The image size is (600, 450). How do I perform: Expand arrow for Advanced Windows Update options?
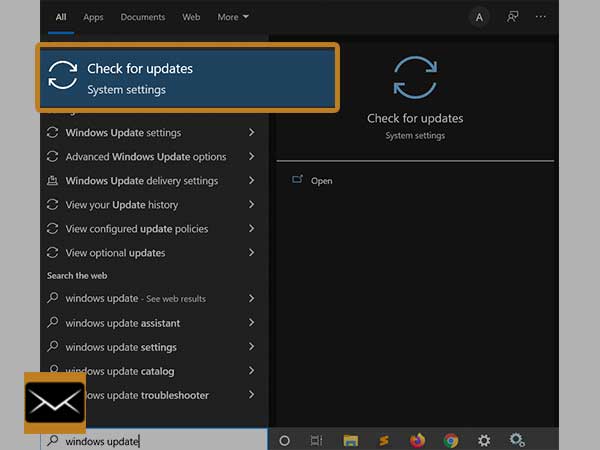pos(251,157)
